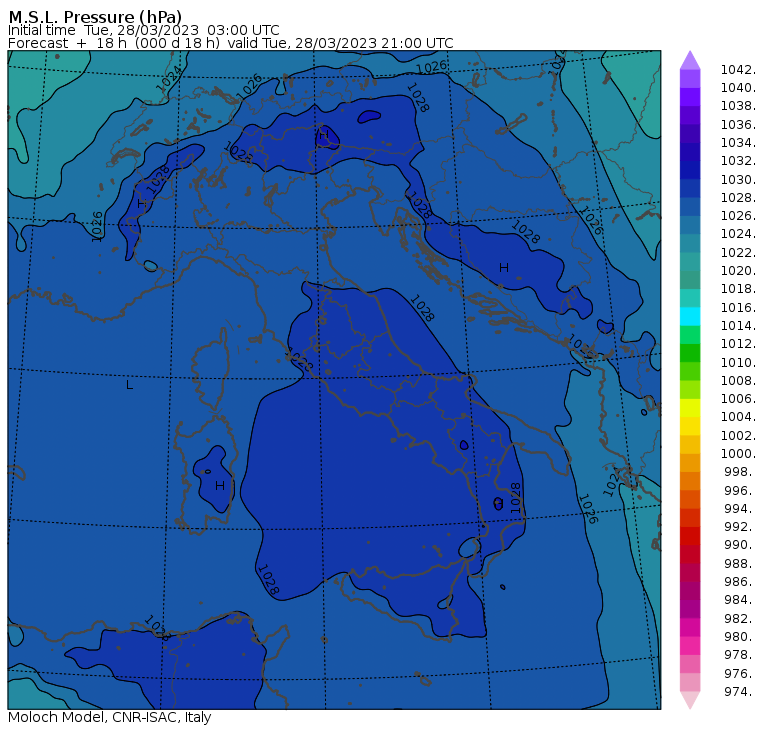Click the legend label '1036.'
This screenshot has width=760, height=731.
pos(738,125)
